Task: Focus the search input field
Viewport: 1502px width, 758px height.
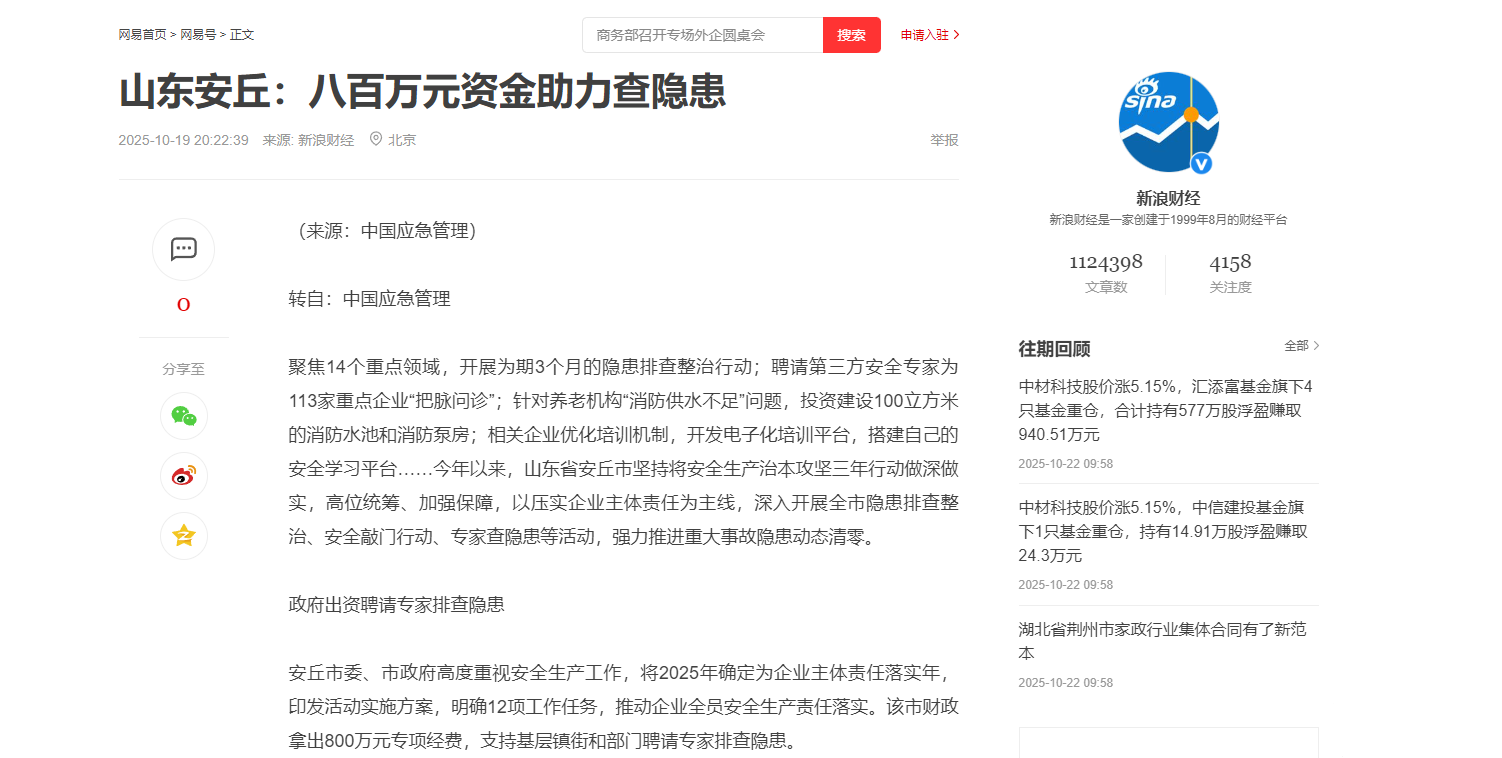Action: tap(703, 35)
